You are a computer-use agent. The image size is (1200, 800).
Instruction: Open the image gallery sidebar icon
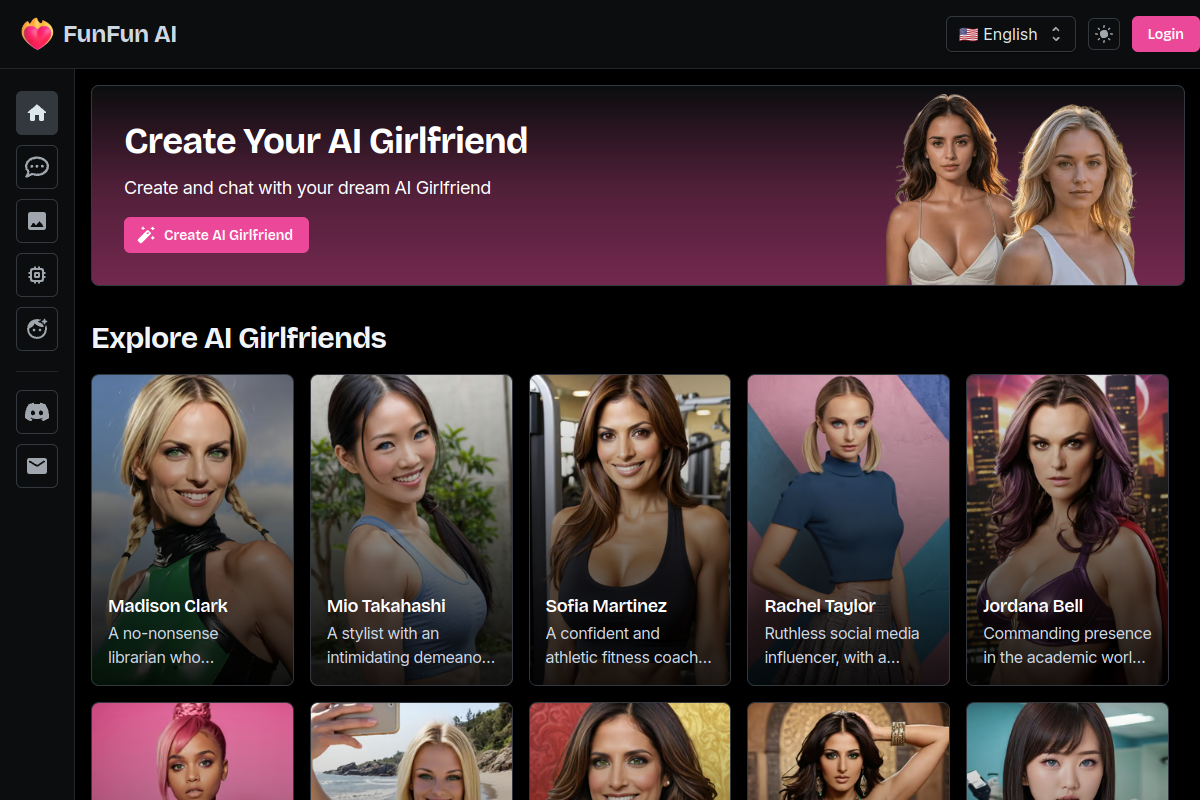37,221
